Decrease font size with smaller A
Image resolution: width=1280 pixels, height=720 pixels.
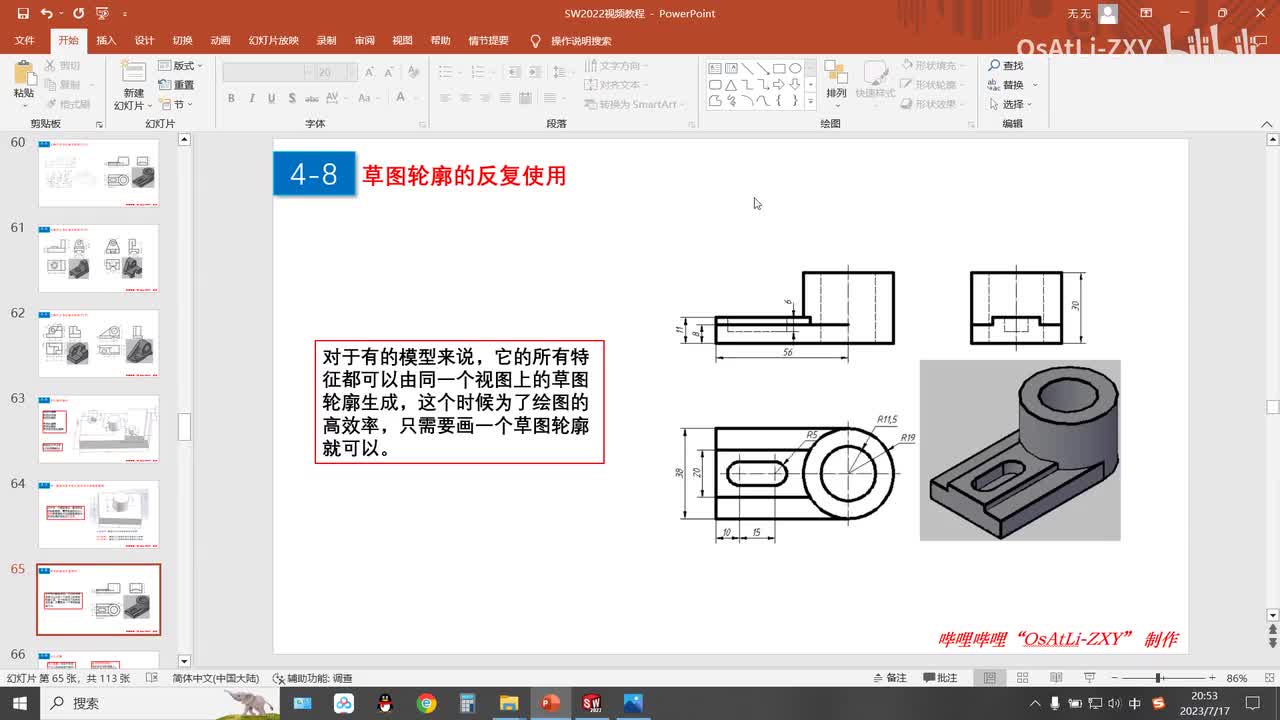click(387, 73)
